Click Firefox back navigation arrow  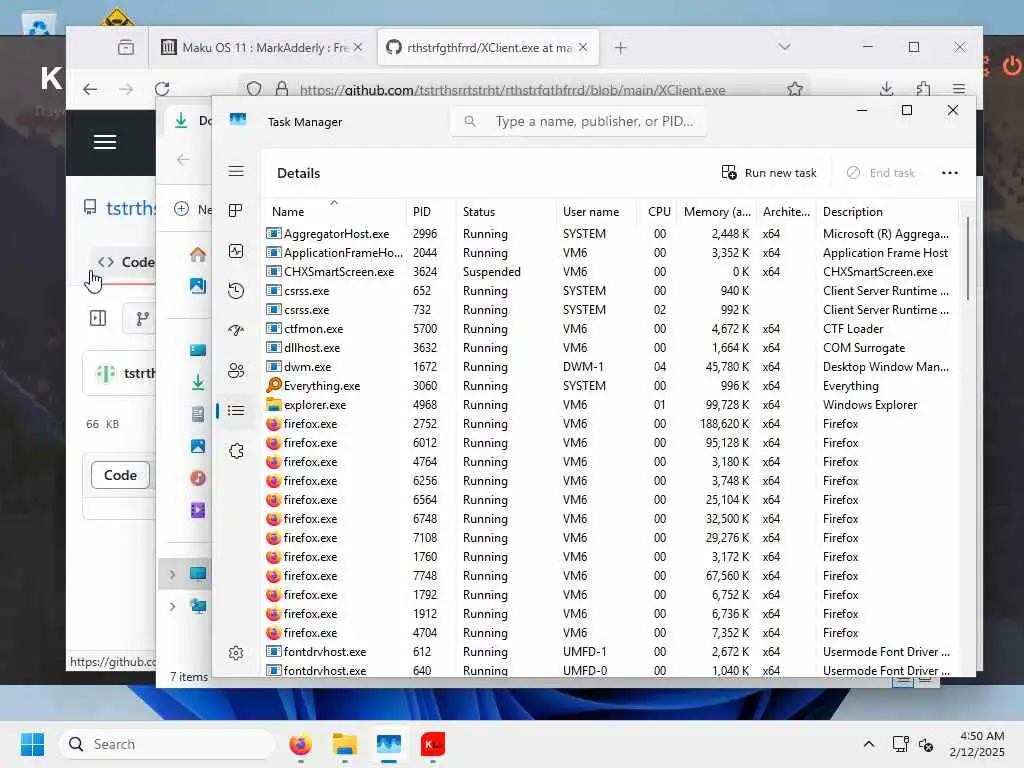click(90, 89)
